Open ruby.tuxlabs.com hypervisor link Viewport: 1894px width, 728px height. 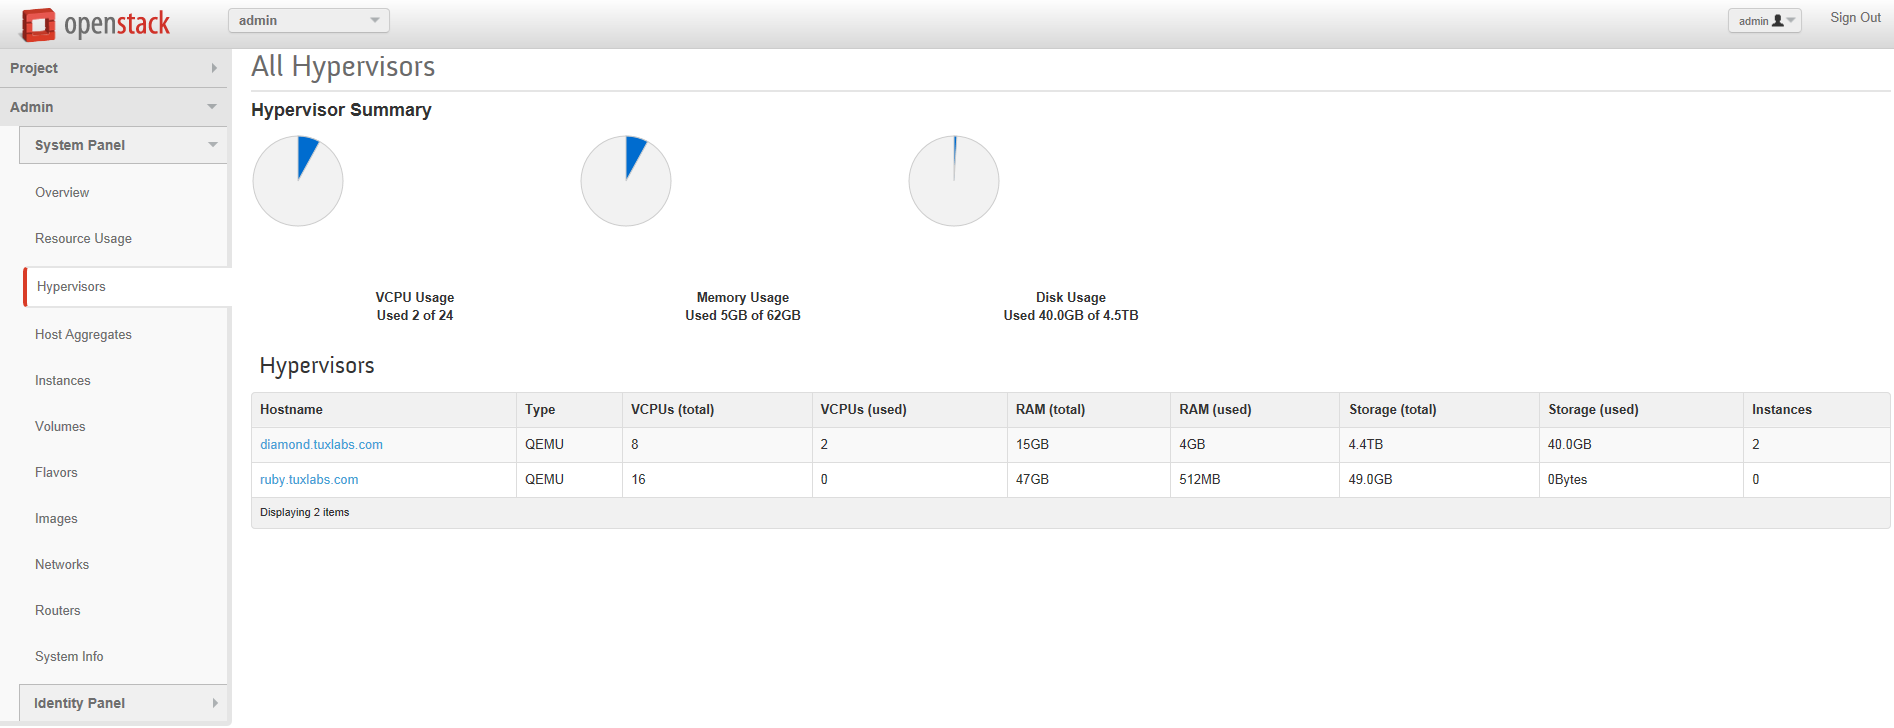click(309, 480)
